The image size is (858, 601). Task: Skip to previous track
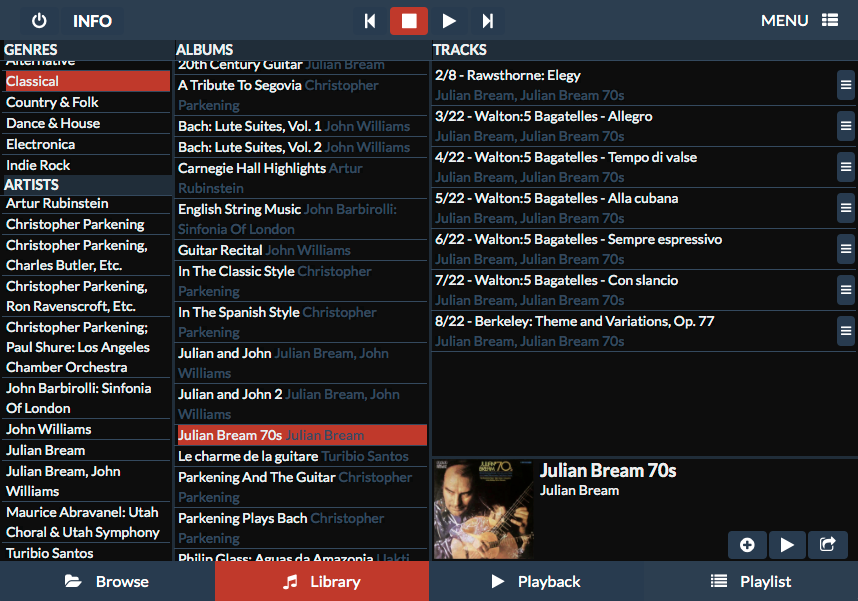click(370, 21)
